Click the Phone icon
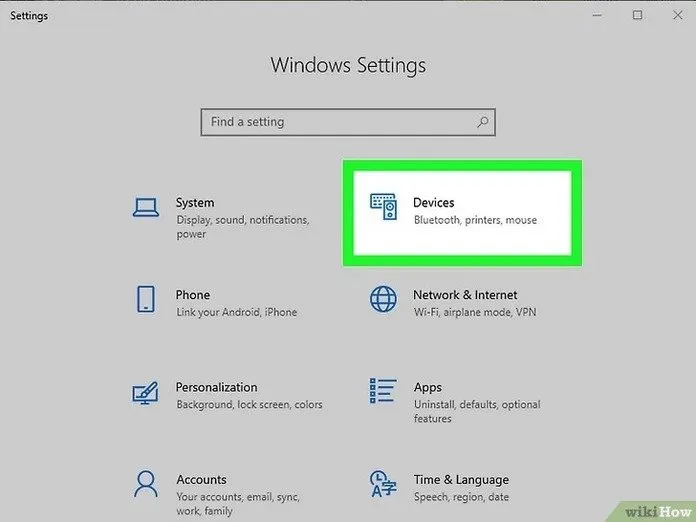 [x=146, y=300]
